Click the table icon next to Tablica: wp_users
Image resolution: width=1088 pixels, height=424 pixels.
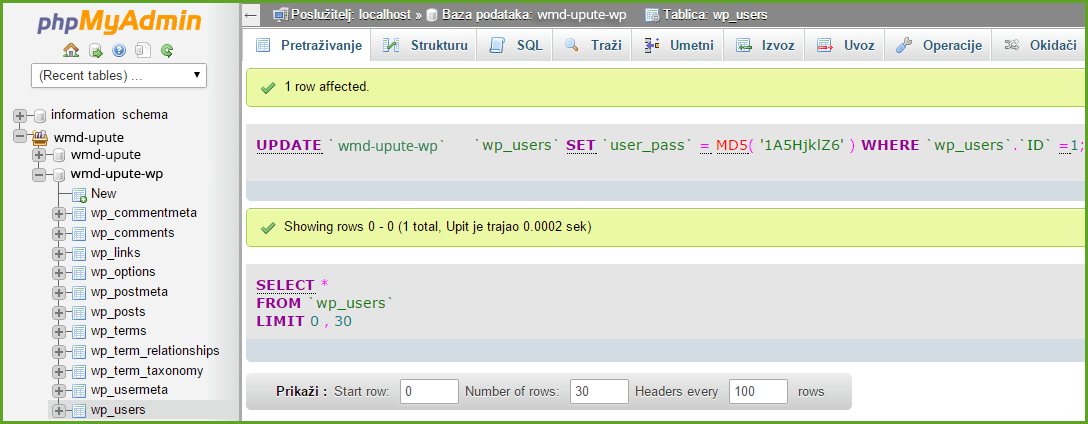tap(652, 15)
